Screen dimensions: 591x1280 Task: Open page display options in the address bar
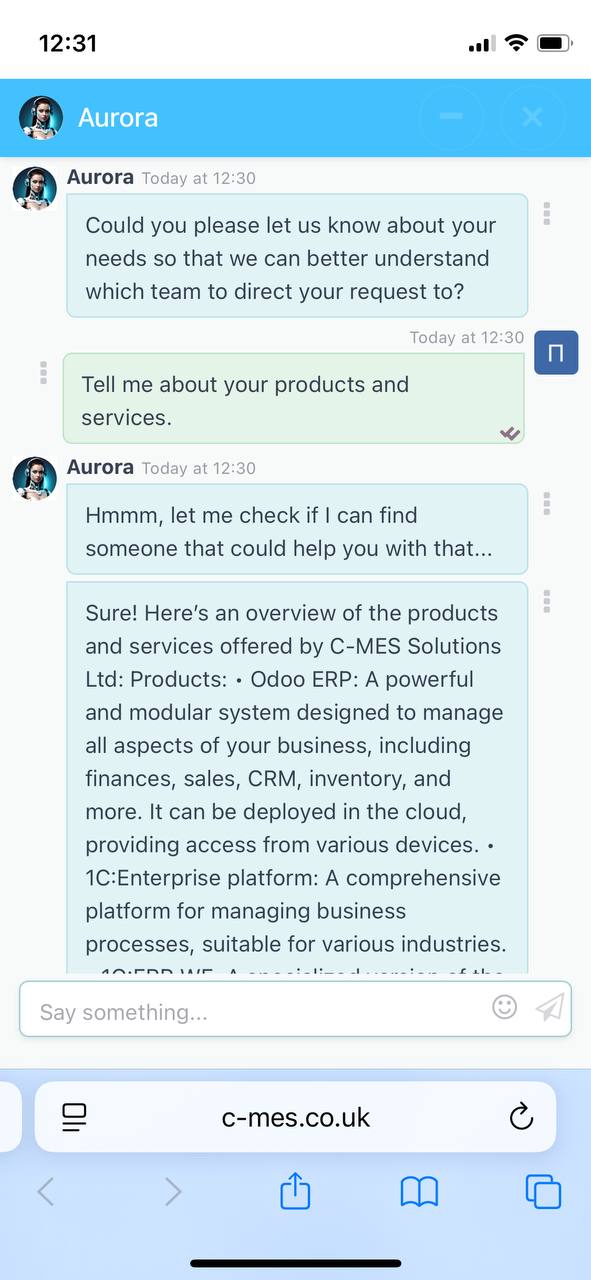[74, 1117]
